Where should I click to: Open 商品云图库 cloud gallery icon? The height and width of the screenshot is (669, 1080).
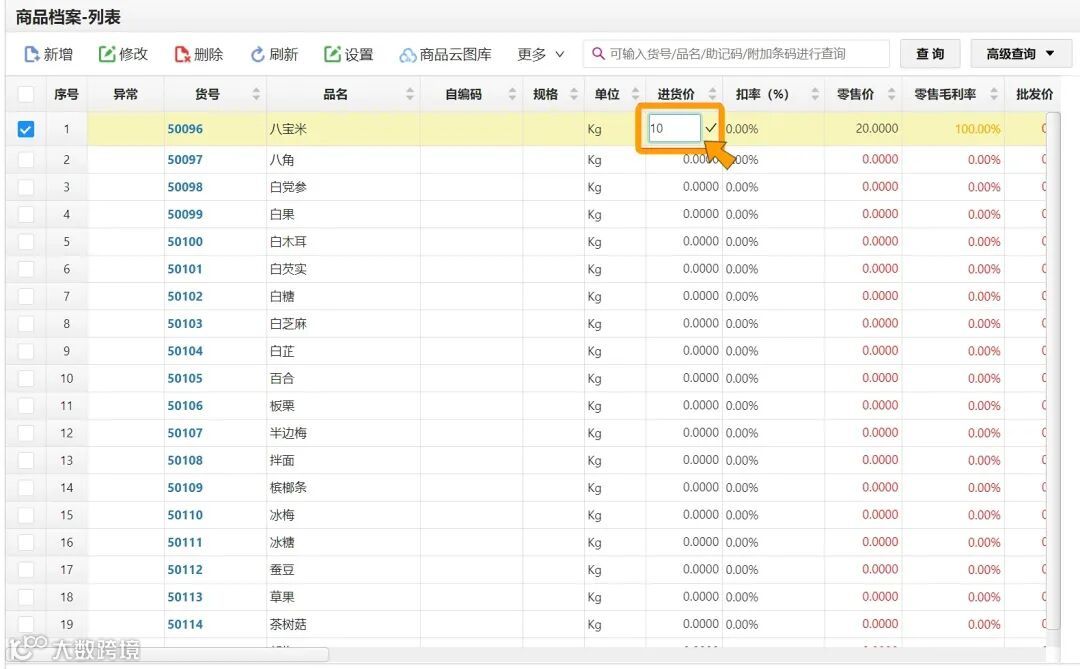point(408,55)
